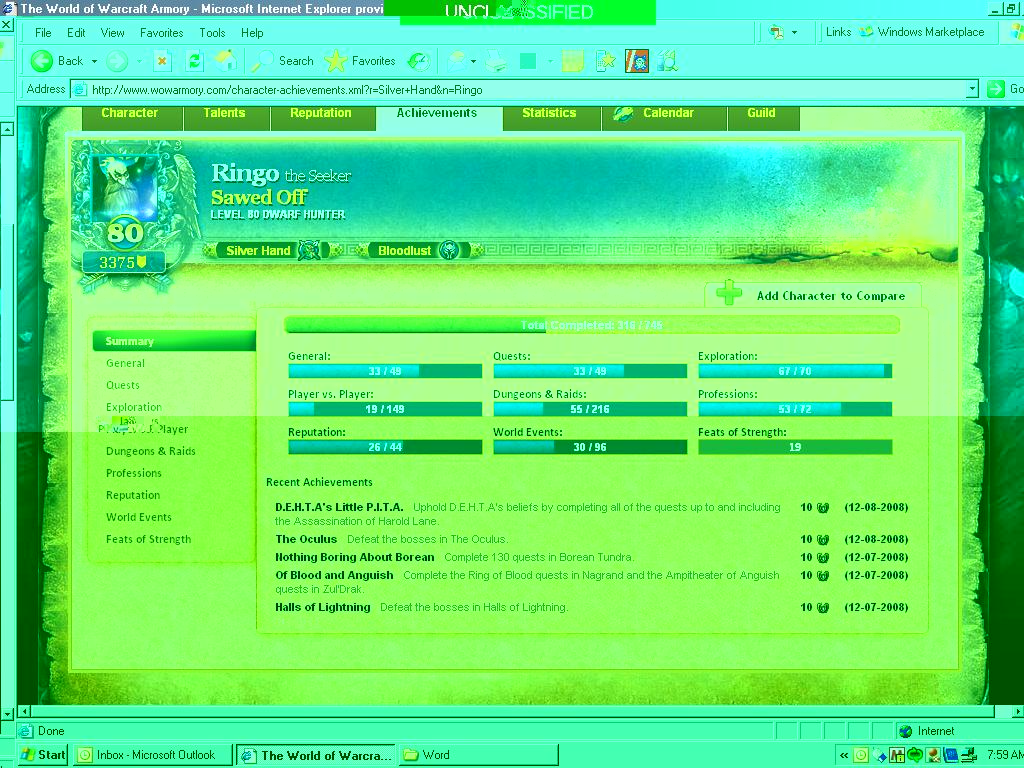
Task: Refresh the page with the green Refresh icon
Action: (194, 61)
